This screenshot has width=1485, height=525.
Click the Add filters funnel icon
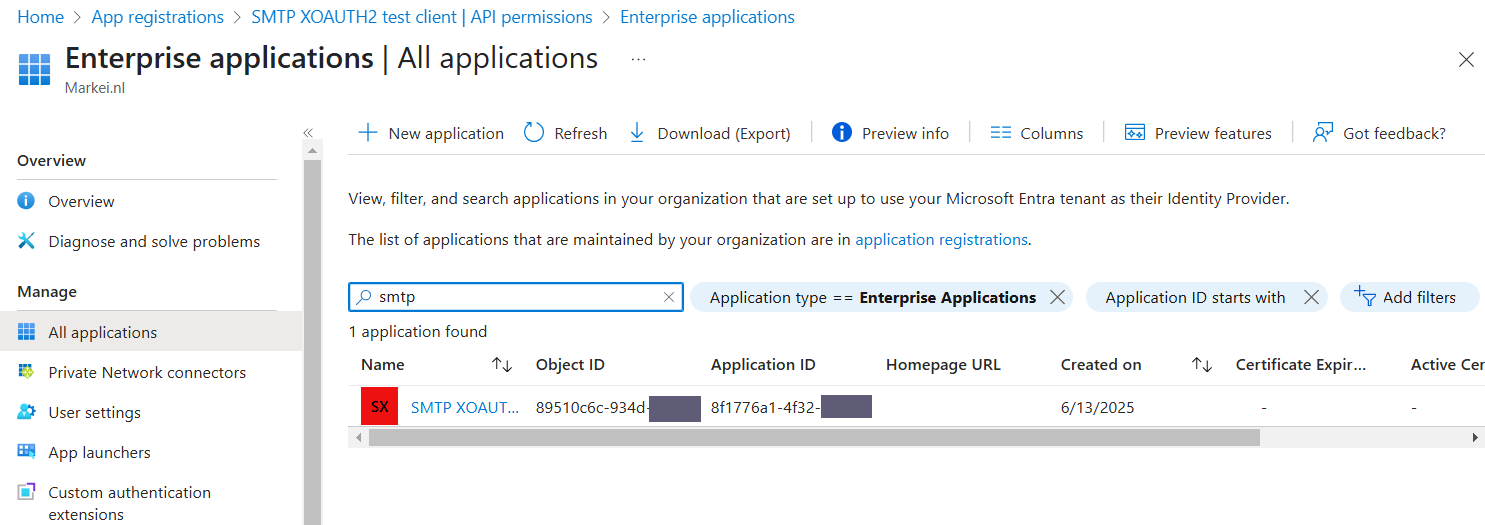coord(1365,296)
